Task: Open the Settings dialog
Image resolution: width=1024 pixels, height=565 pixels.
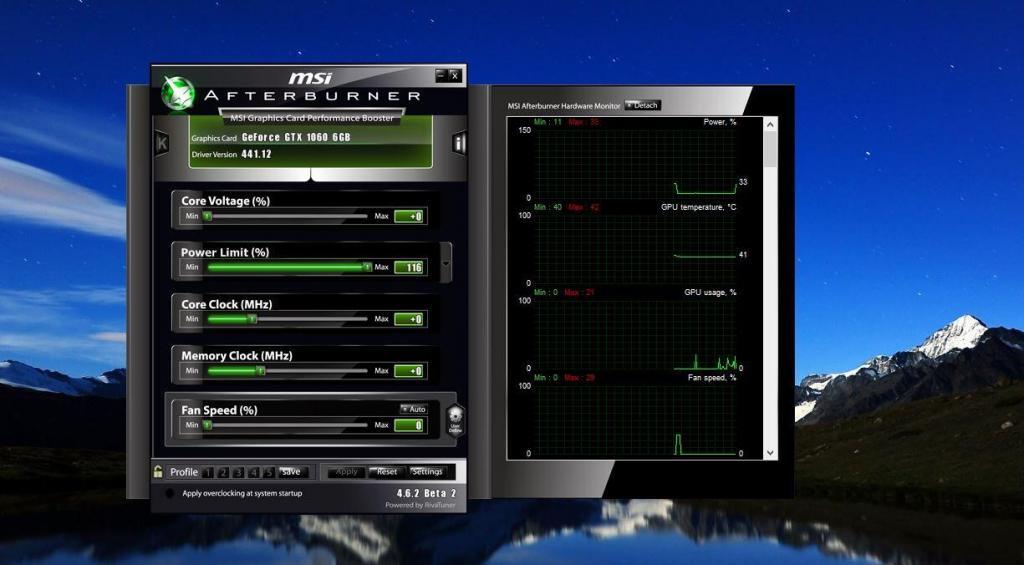Action: pyautogui.click(x=427, y=472)
